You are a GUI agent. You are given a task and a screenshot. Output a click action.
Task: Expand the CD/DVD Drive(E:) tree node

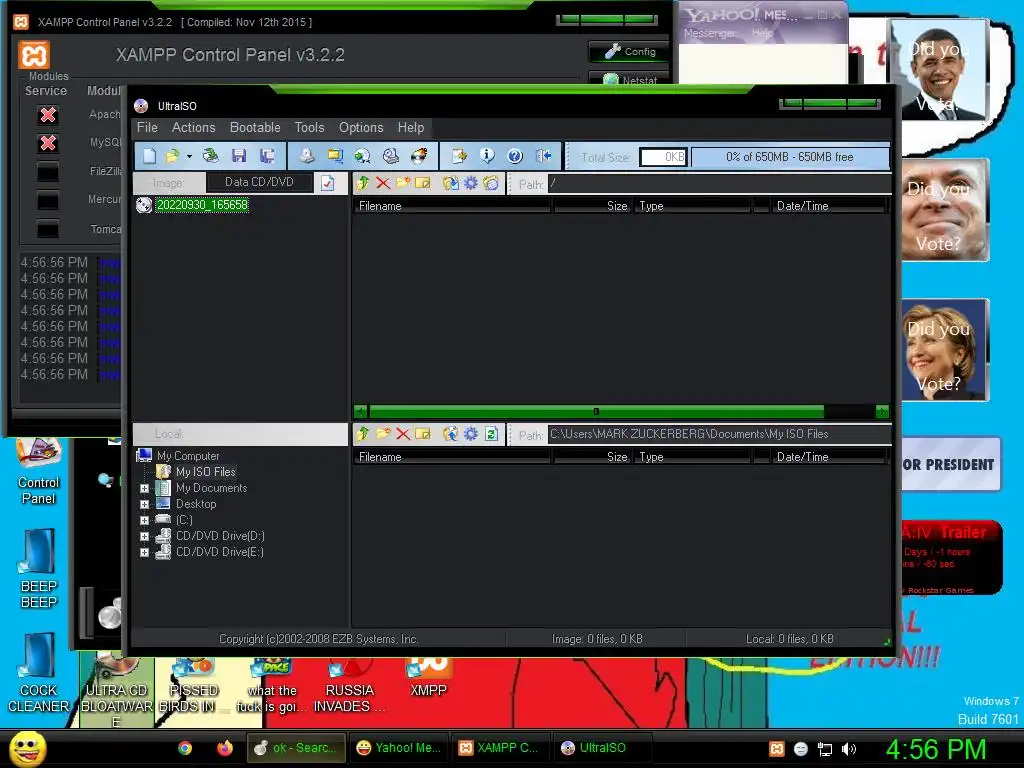144,552
